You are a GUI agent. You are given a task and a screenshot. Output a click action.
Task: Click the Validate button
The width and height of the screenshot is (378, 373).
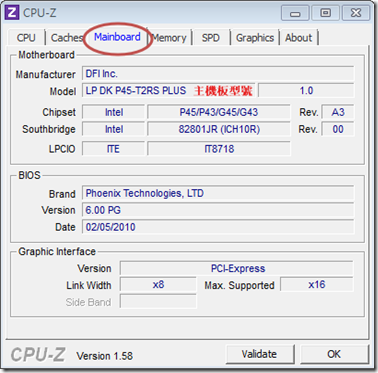pos(259,354)
